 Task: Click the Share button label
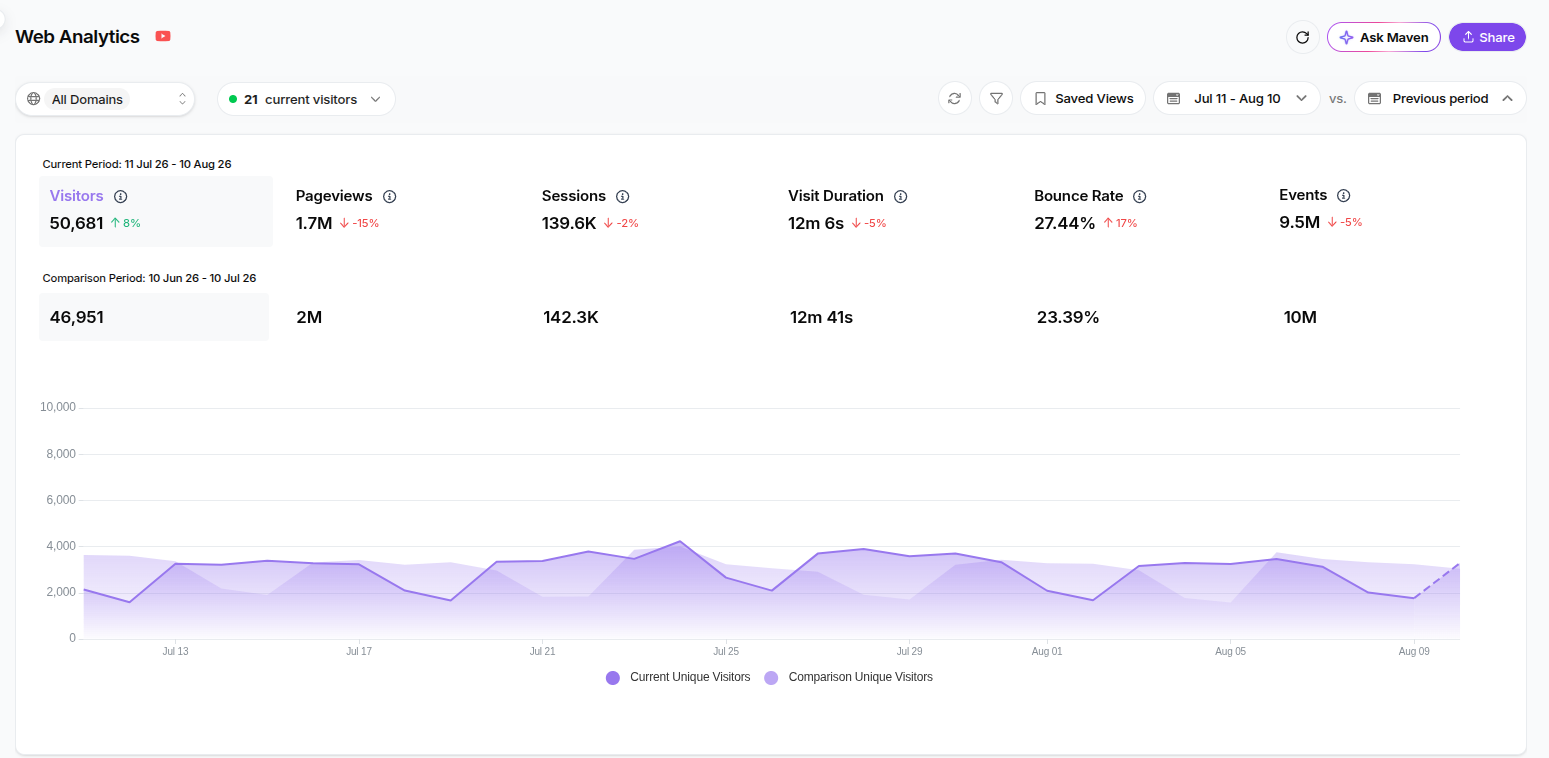point(1497,37)
